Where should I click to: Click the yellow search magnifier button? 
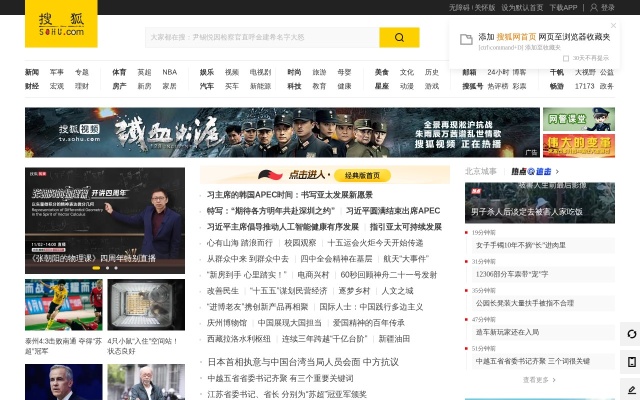tap(399, 38)
